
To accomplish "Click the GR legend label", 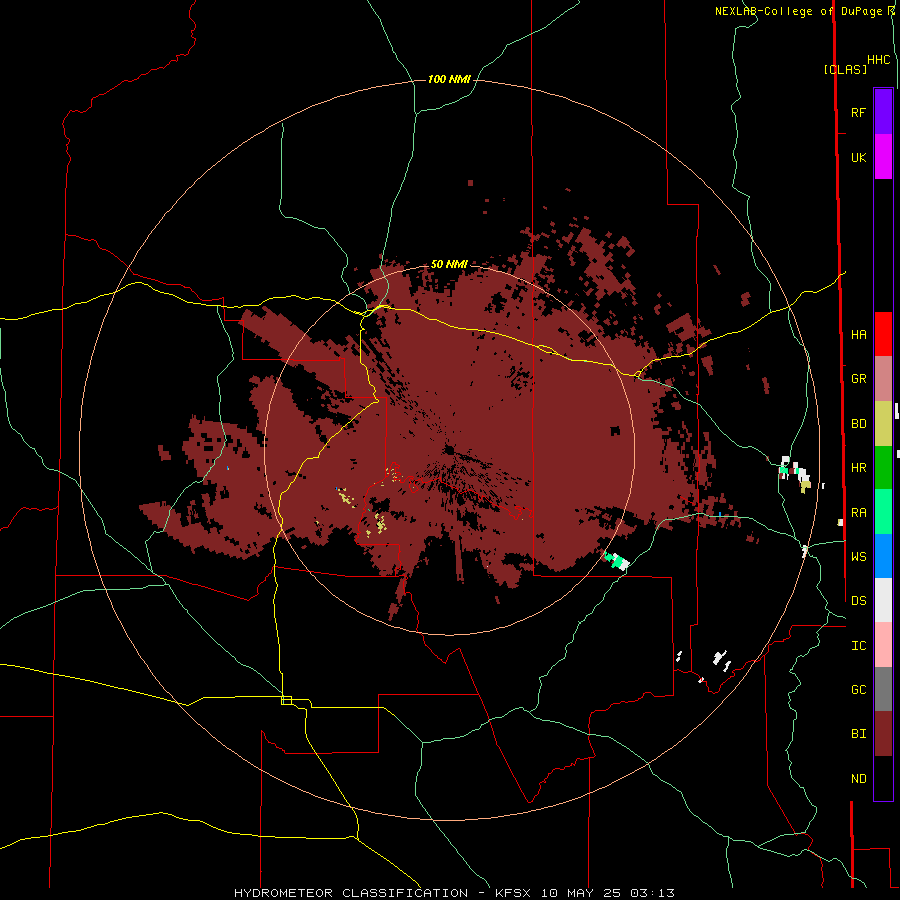I will click(859, 379).
